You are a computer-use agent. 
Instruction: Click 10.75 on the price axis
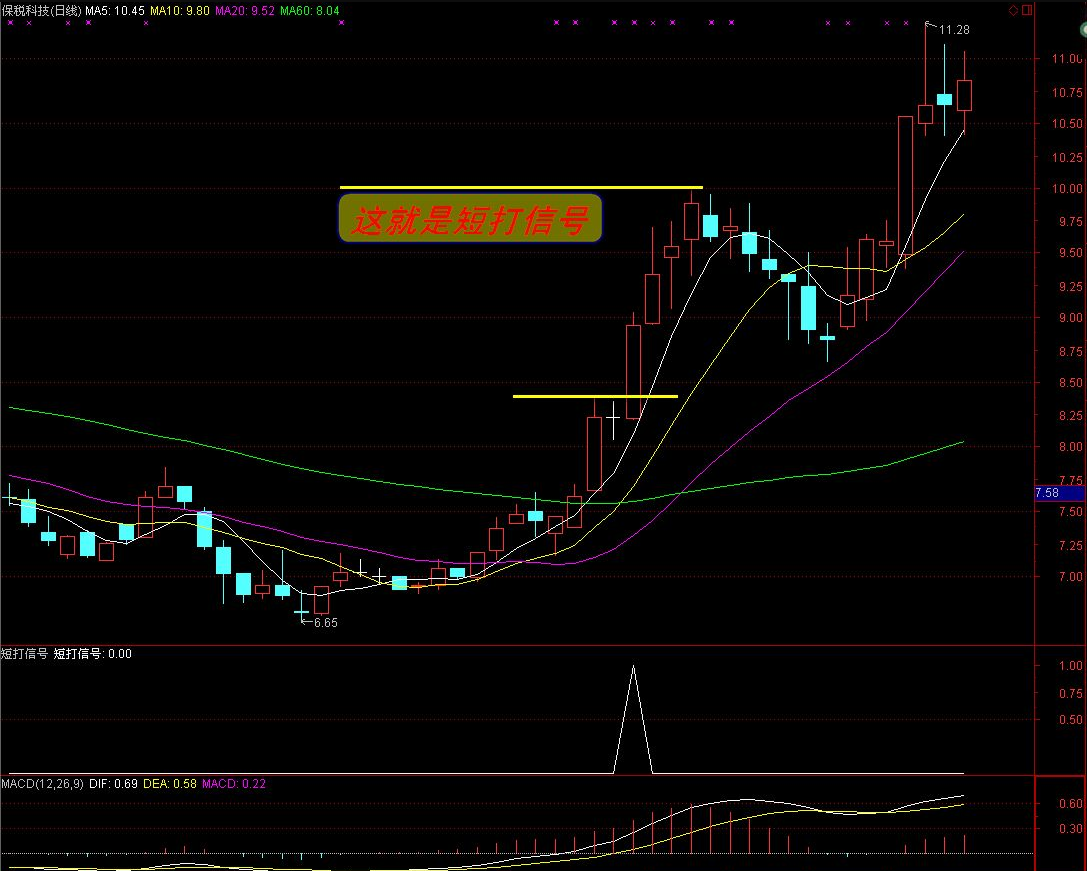pyautogui.click(x=1067, y=92)
